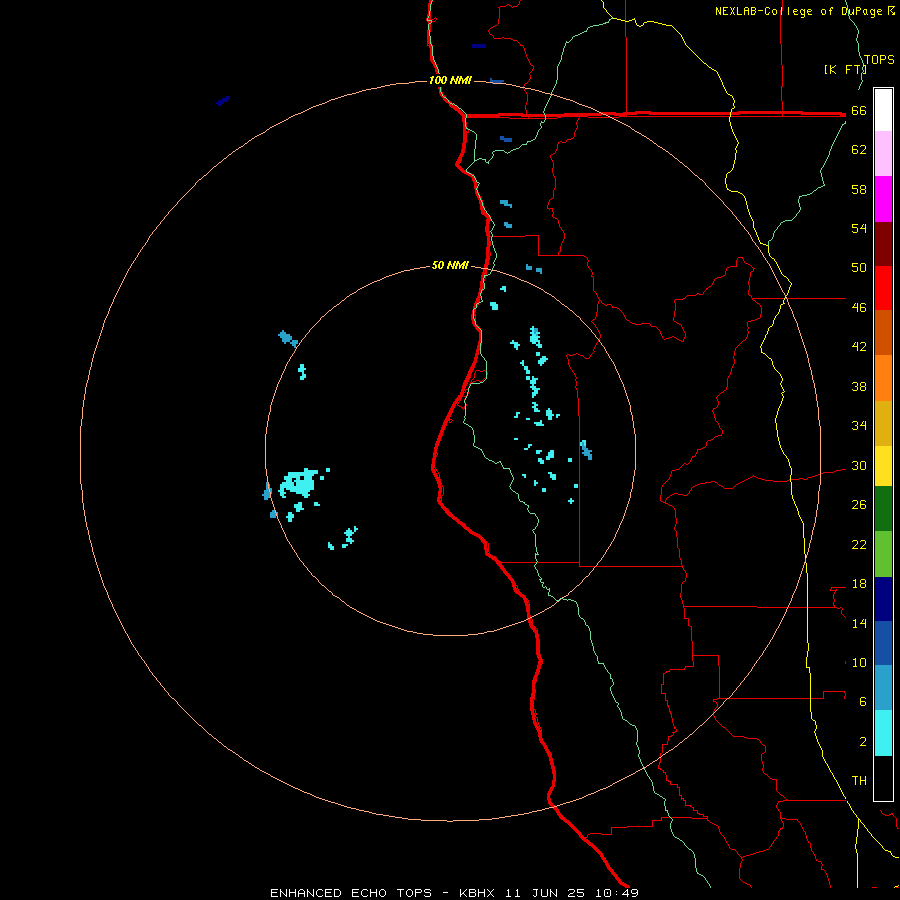Pick the cyan legend swatch
Screen dimensions: 900x900
coord(883,733)
